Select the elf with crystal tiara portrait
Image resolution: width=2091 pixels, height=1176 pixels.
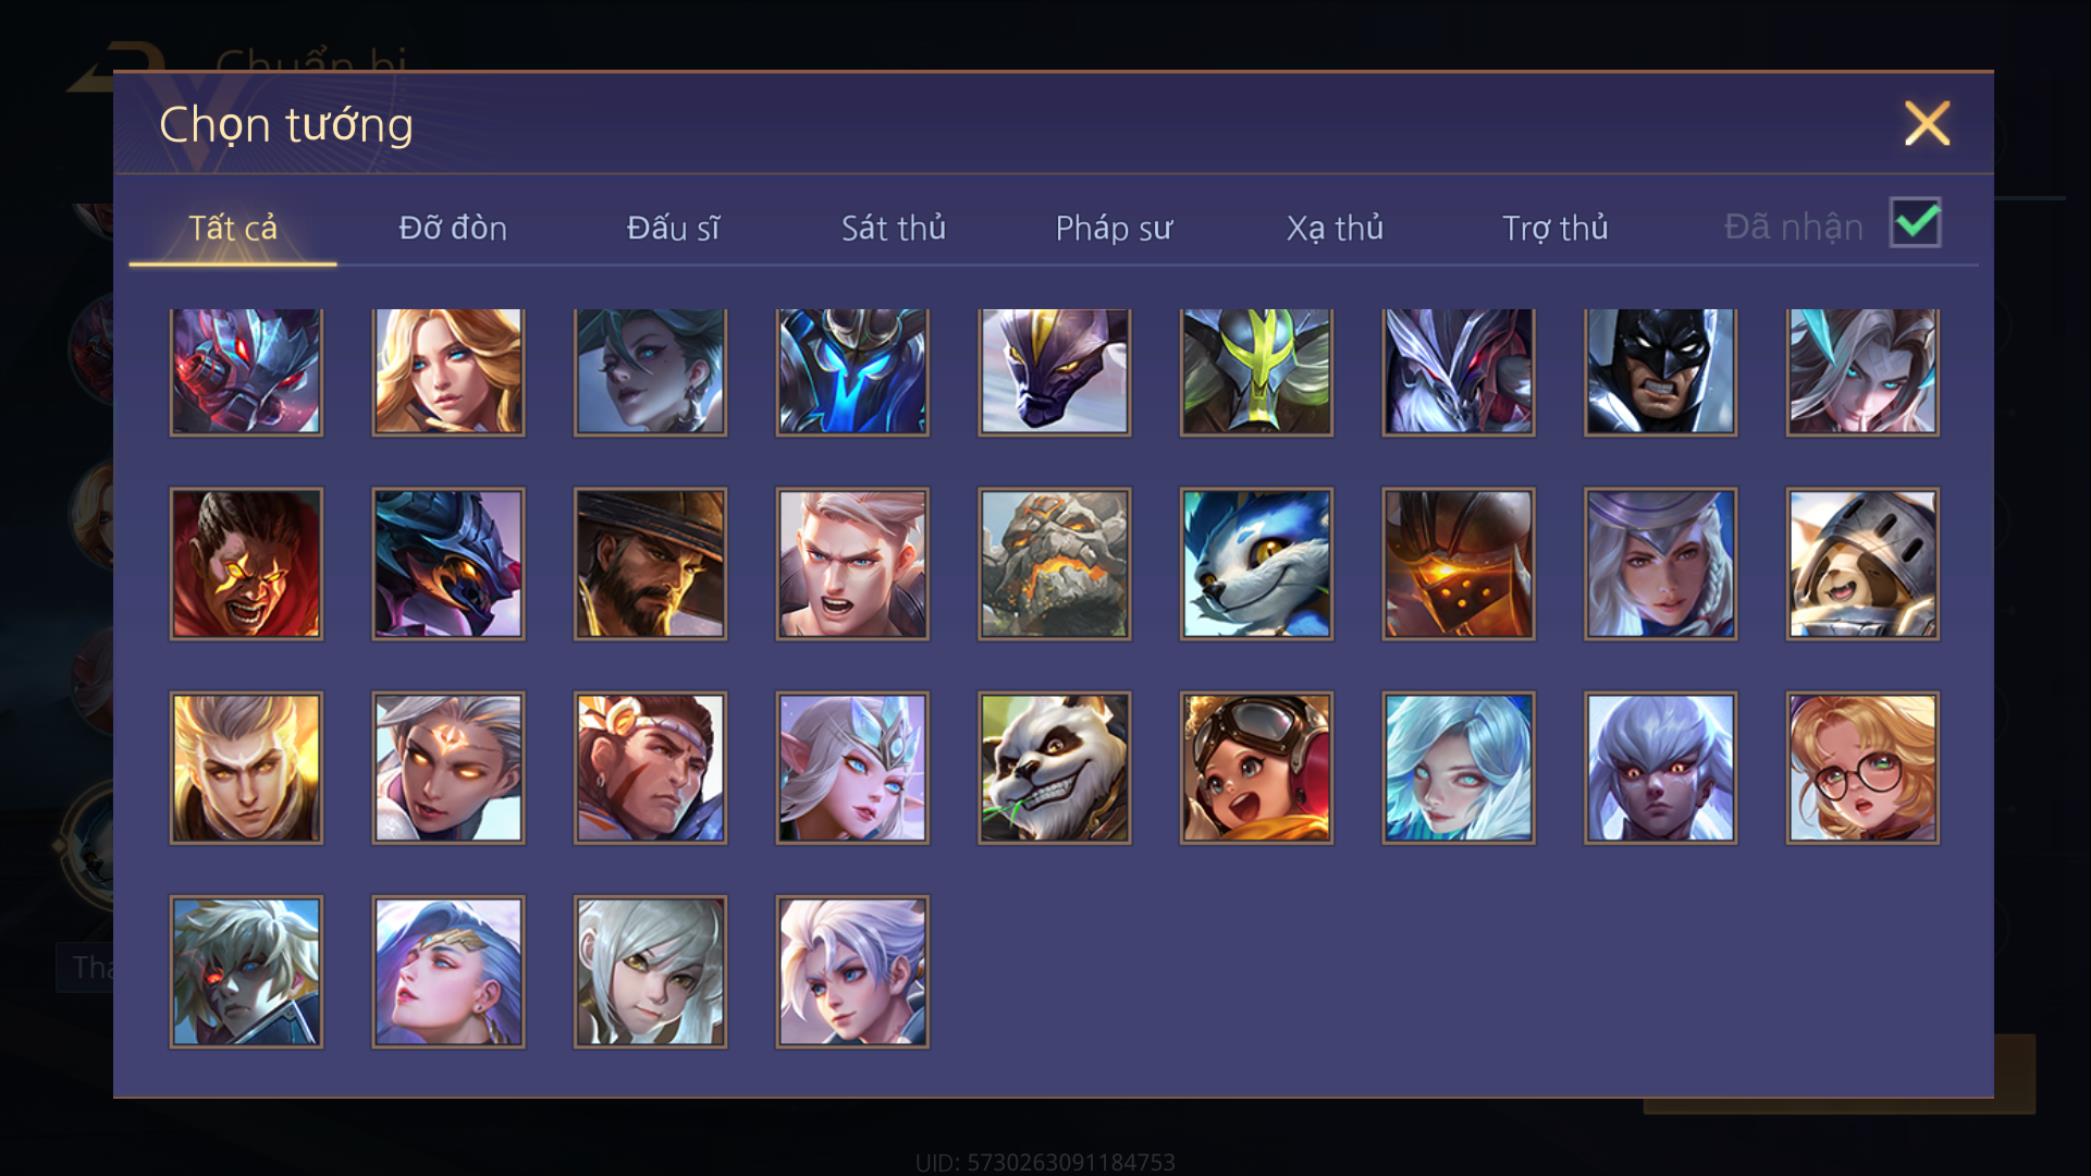click(x=852, y=768)
